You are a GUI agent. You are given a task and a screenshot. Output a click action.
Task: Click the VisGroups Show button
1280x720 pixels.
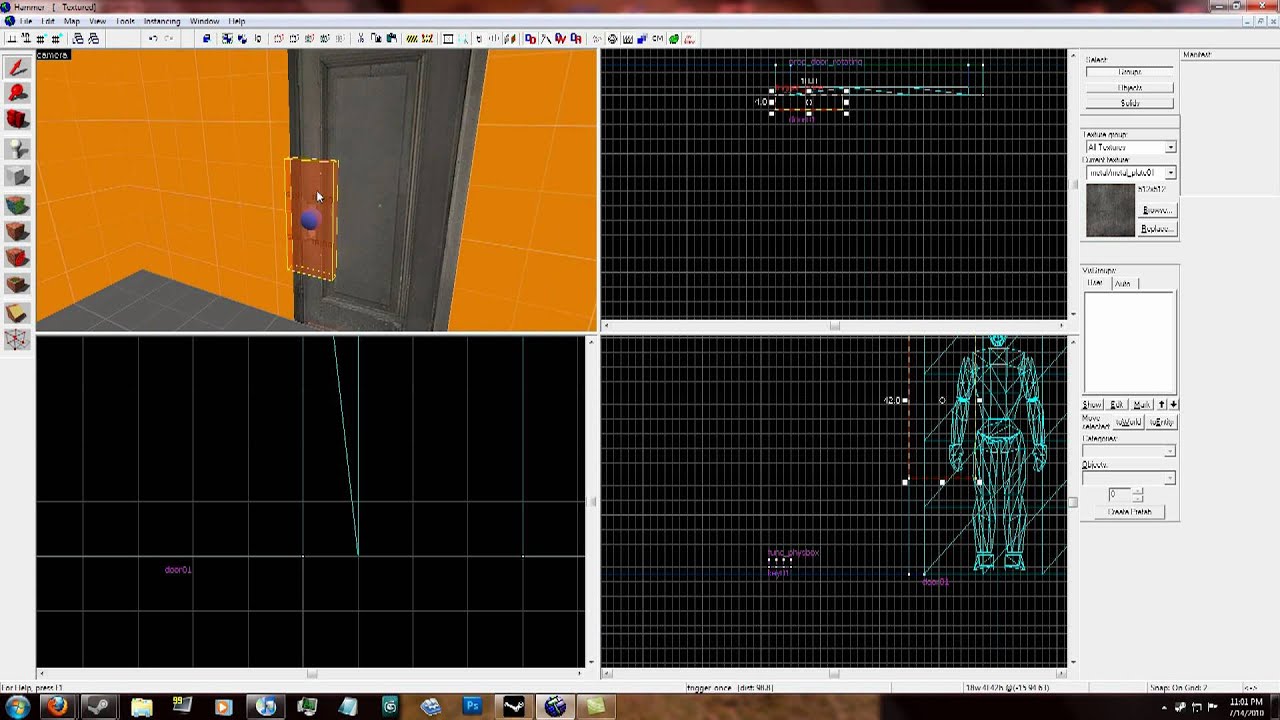[x=1093, y=404]
